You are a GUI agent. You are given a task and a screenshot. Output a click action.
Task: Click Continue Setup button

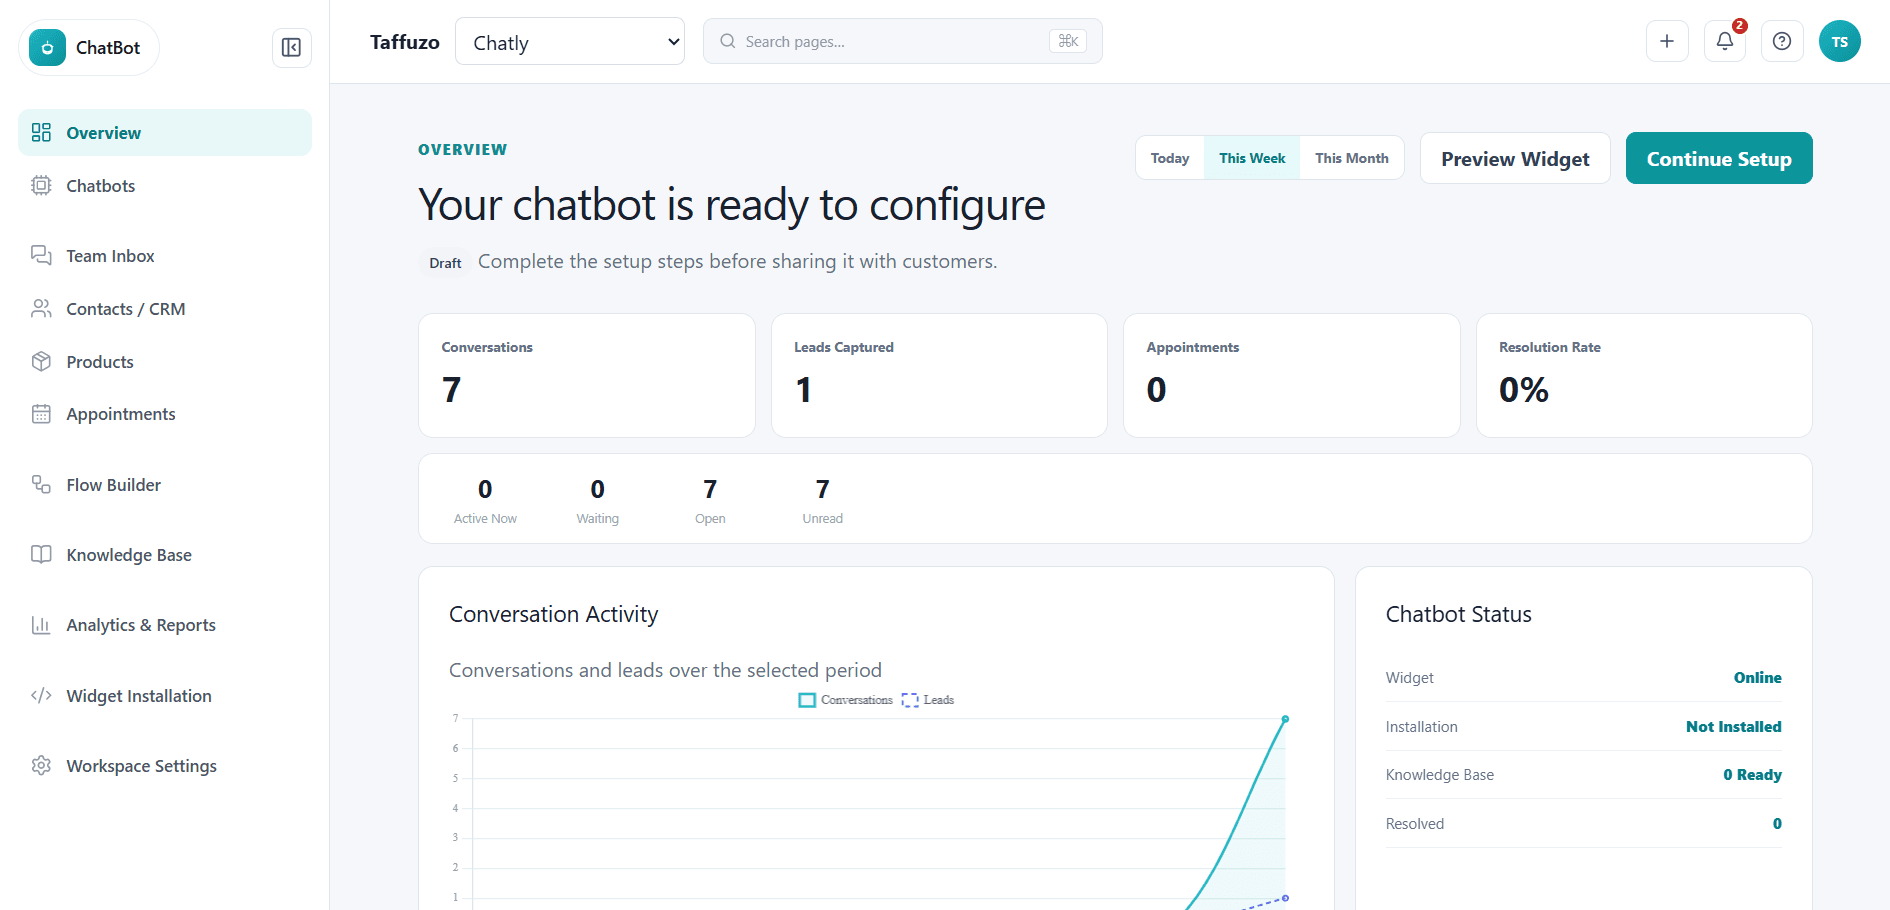1719,158
